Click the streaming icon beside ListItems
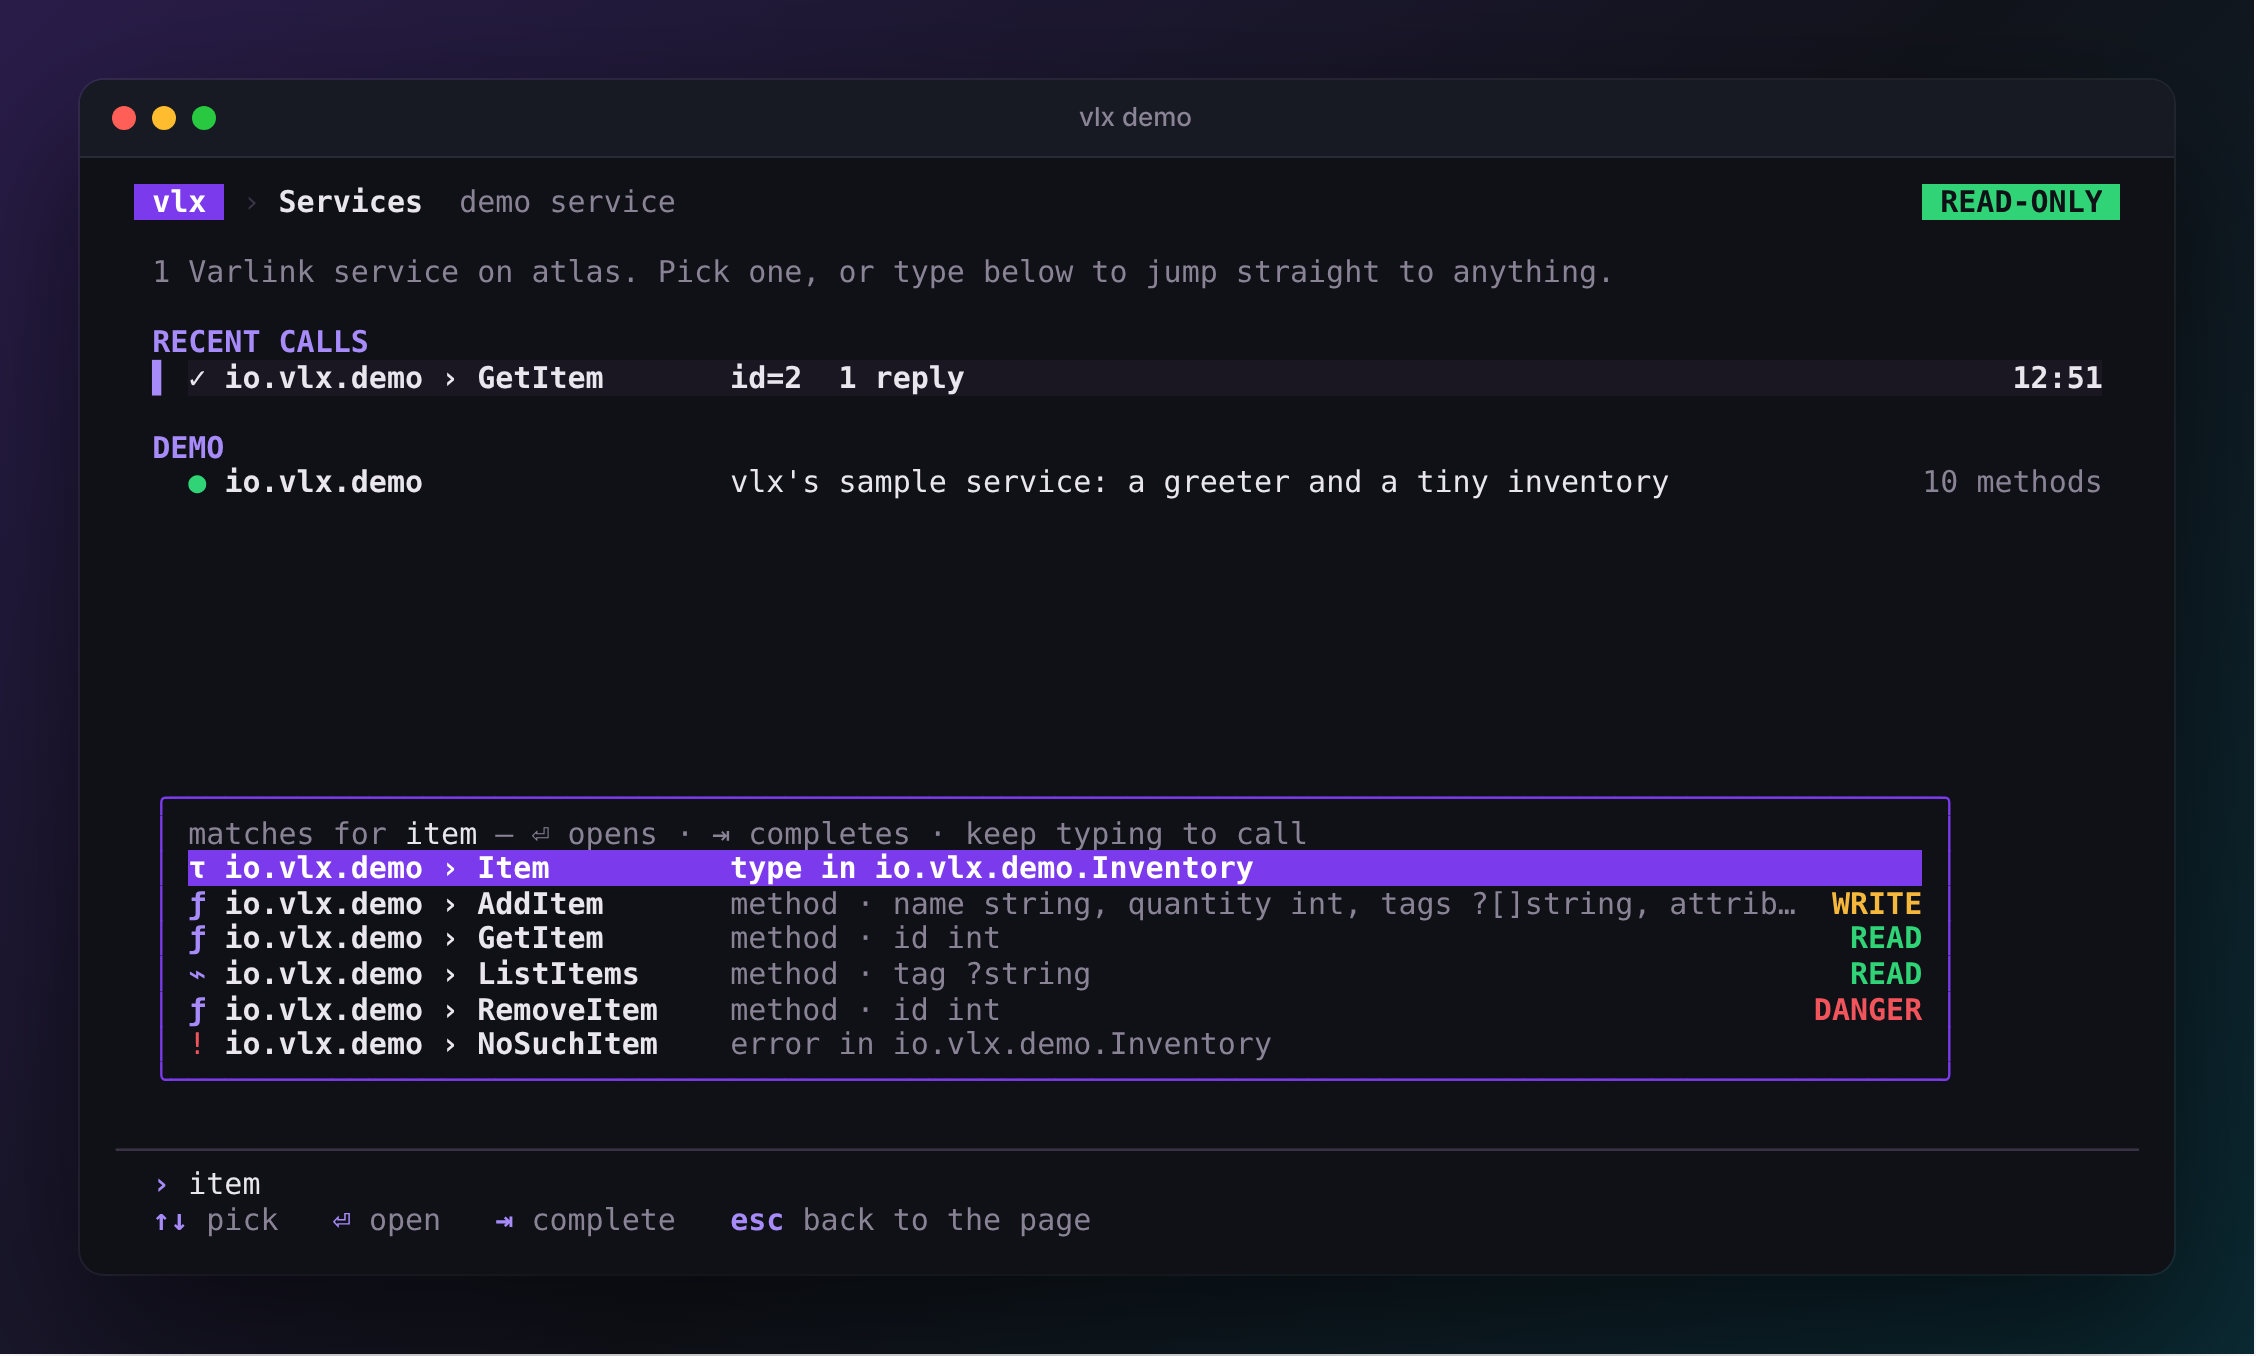Viewport: 2256px width, 1356px height. pos(197,974)
